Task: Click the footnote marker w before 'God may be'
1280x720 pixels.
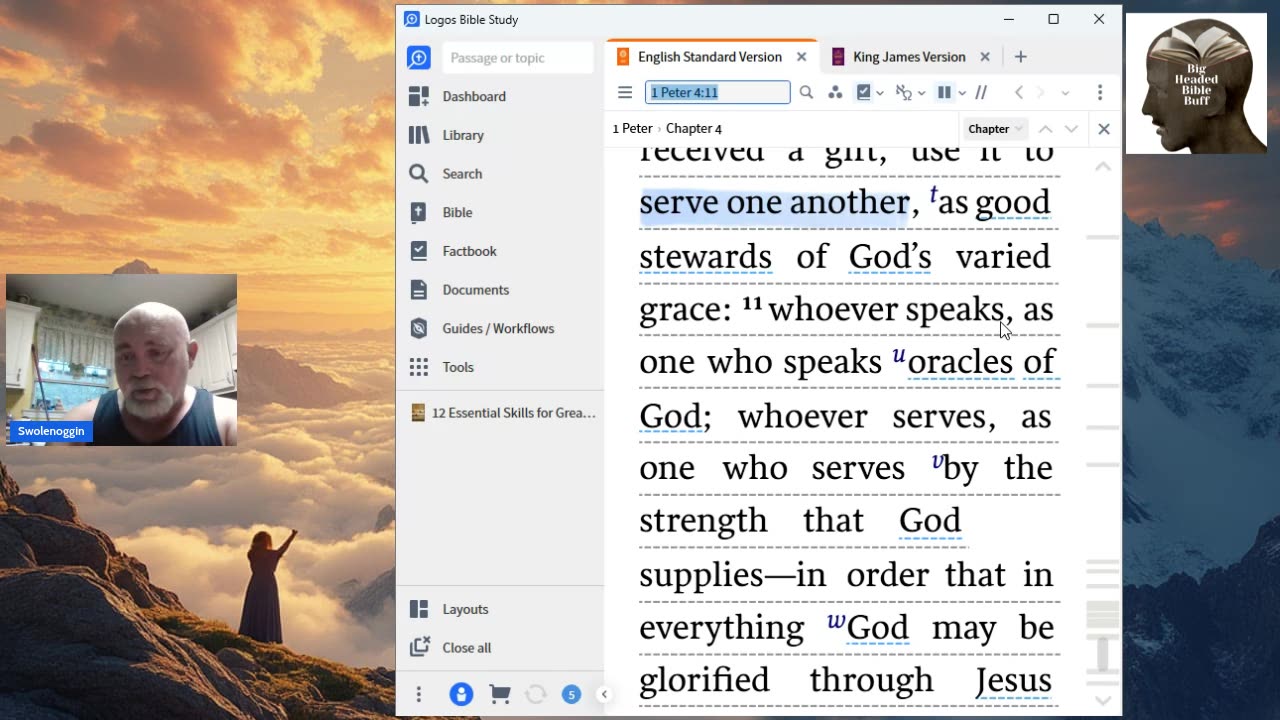Action: point(836,621)
